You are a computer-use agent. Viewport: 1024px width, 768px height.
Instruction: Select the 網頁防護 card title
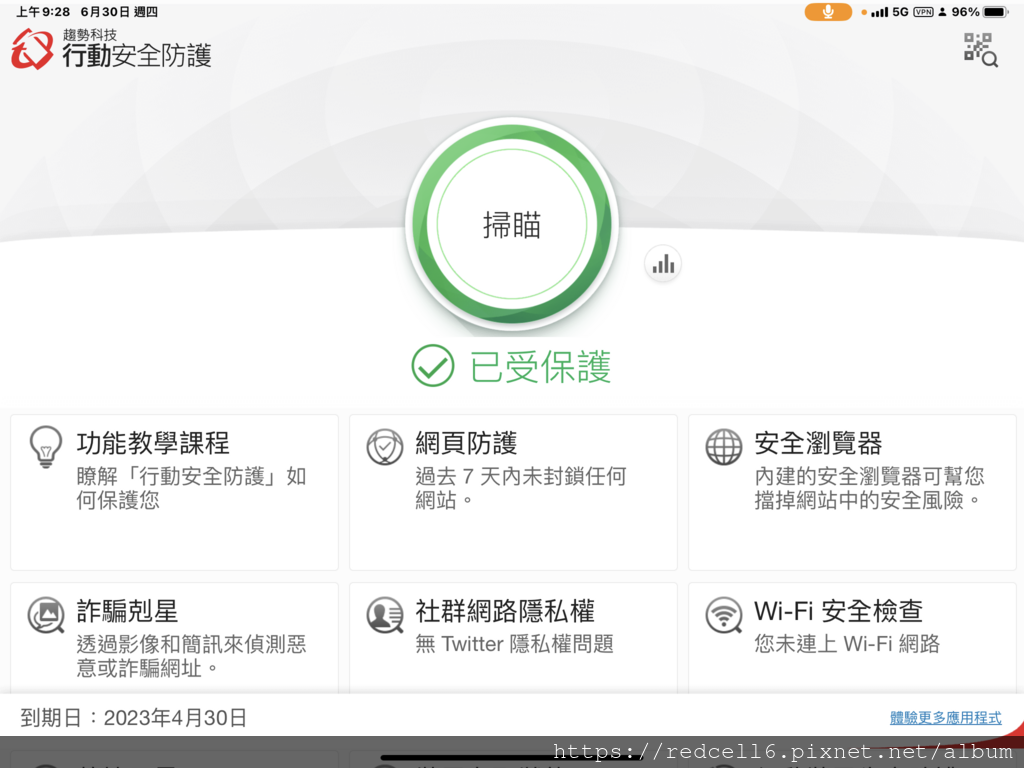[x=466, y=443]
